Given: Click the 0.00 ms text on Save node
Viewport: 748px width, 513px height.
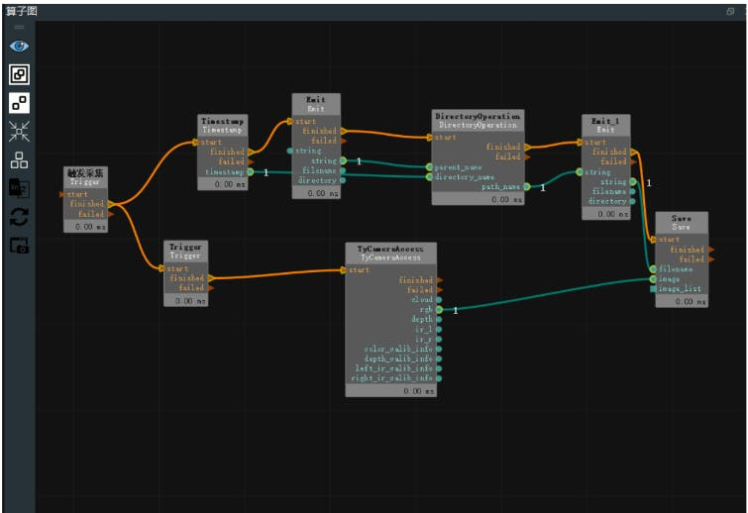Looking at the screenshot, I should [x=690, y=302].
